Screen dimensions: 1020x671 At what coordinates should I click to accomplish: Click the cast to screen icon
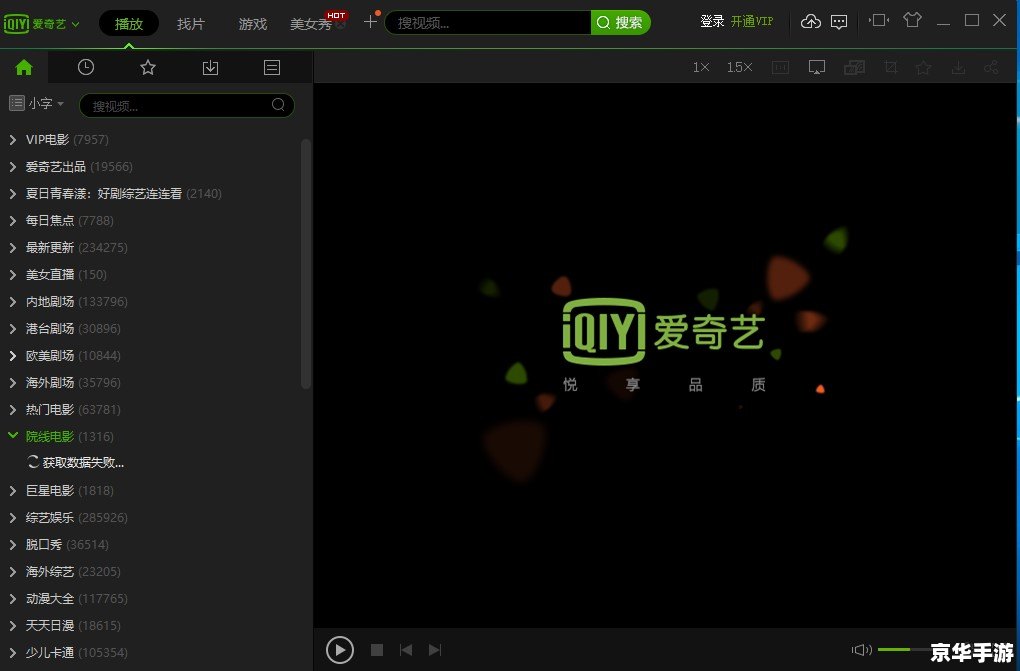[816, 67]
